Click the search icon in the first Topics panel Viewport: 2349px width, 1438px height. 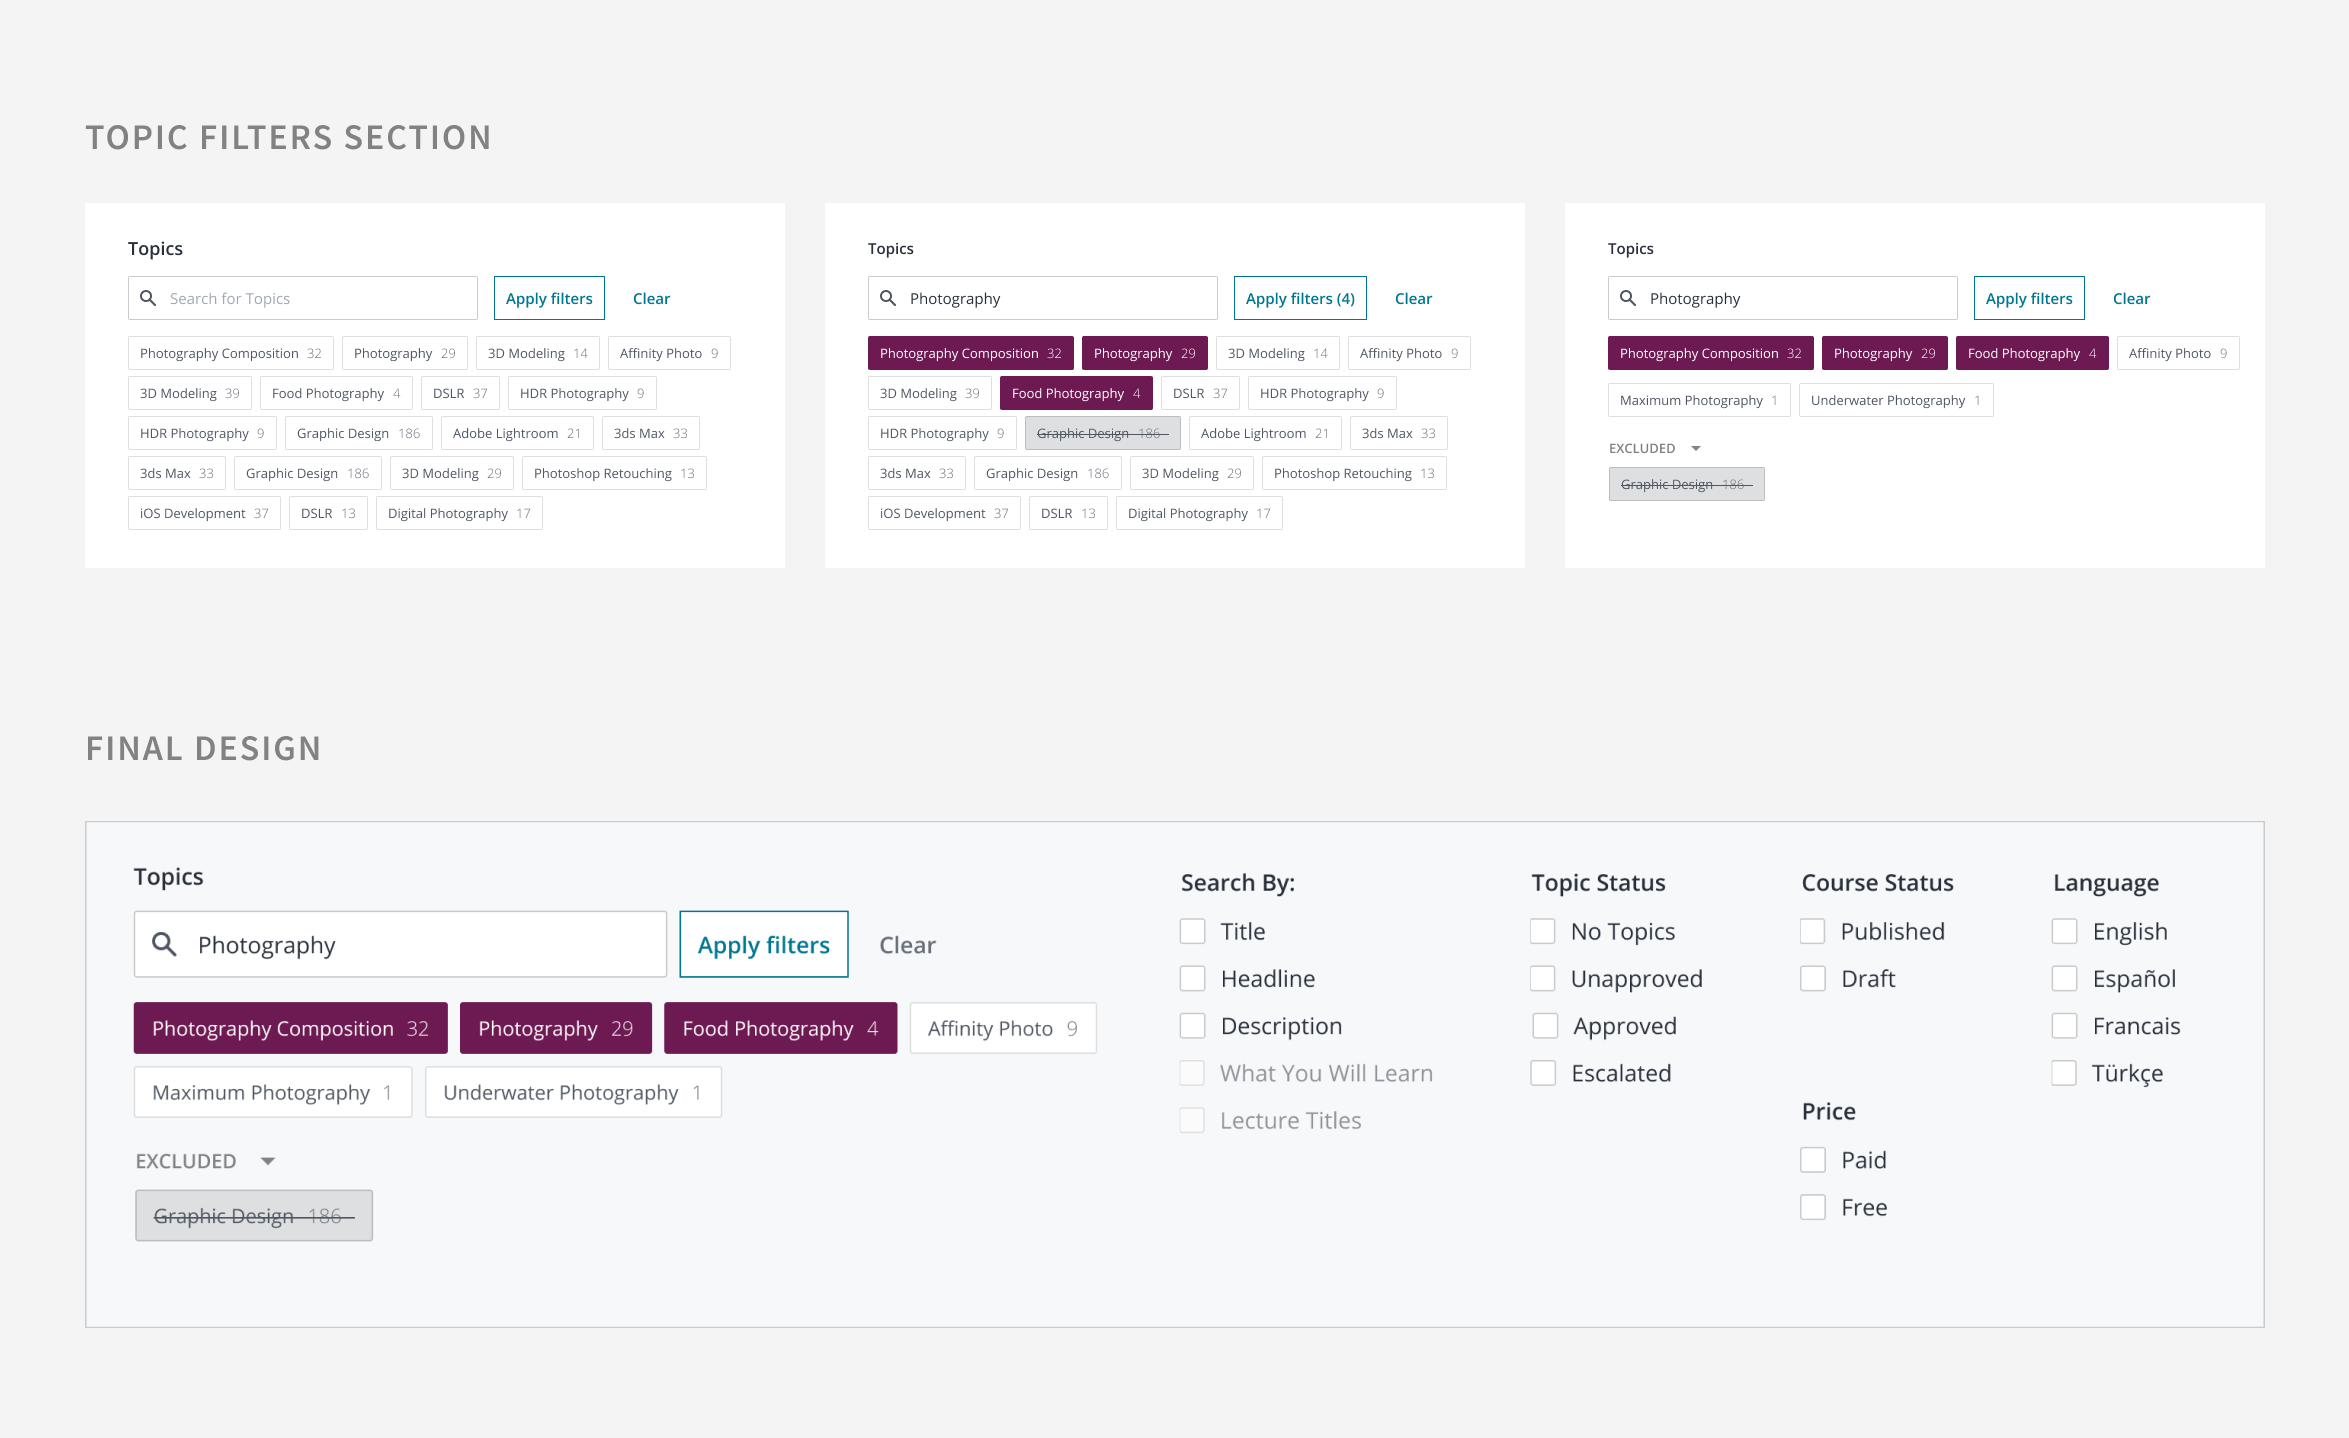click(148, 298)
